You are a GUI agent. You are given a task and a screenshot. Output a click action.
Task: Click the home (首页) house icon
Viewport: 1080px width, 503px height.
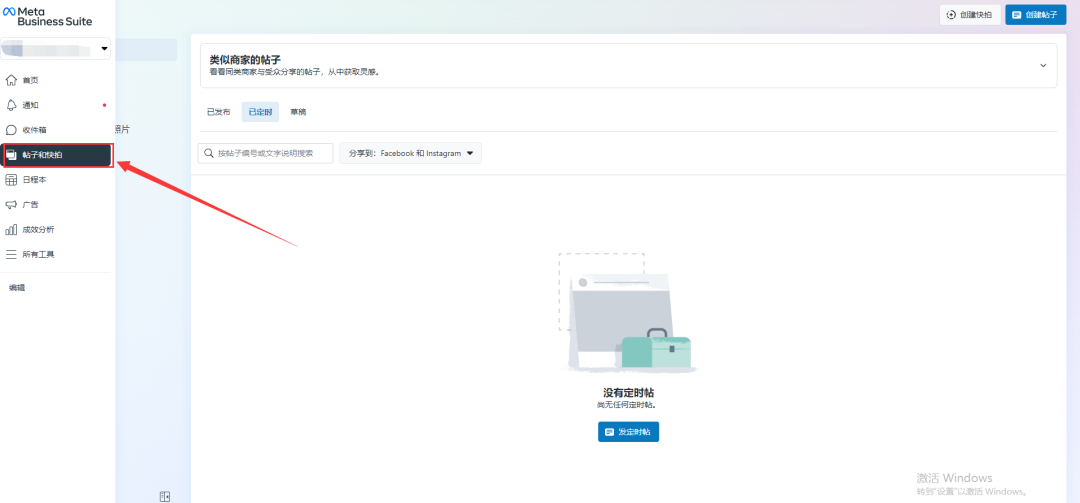(x=11, y=81)
